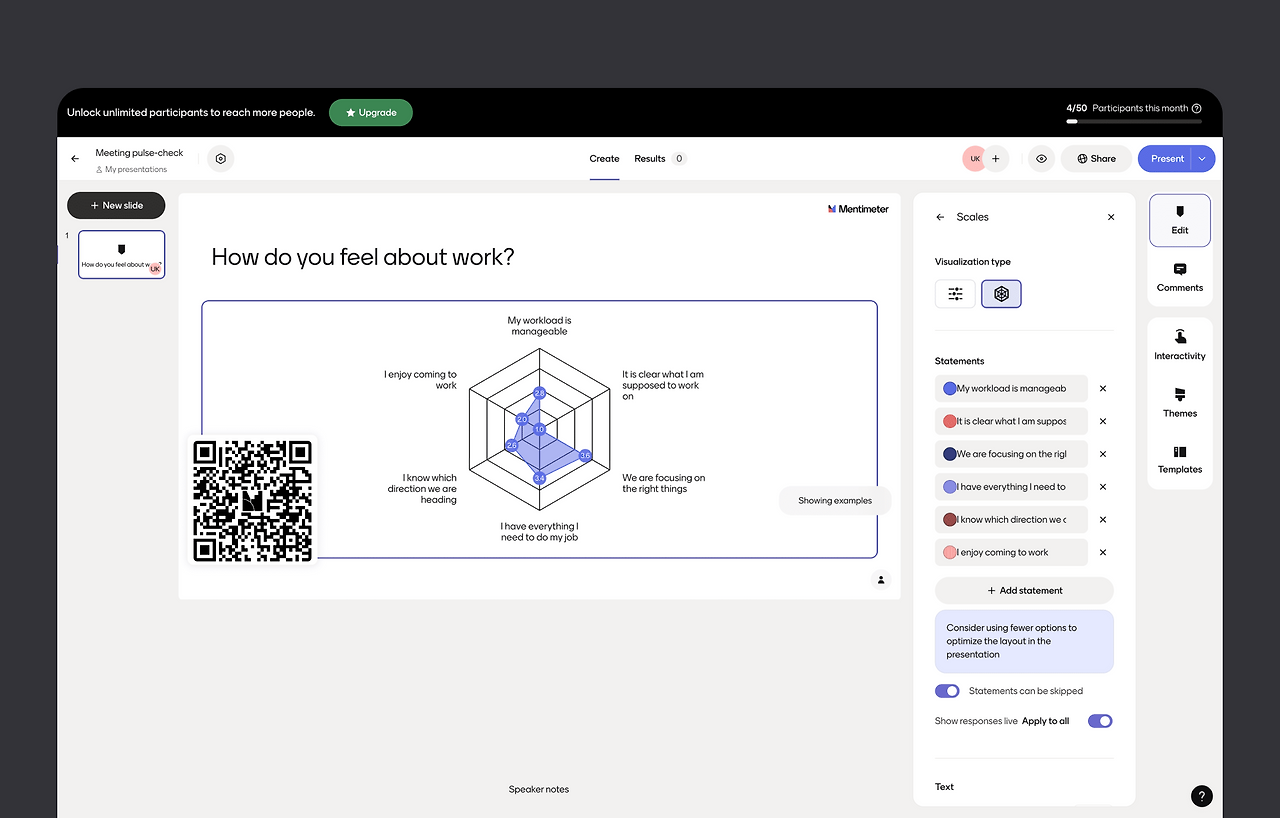Edit the 'I enjoy coming to work' statement field
The width and height of the screenshot is (1280, 818).
point(1011,552)
